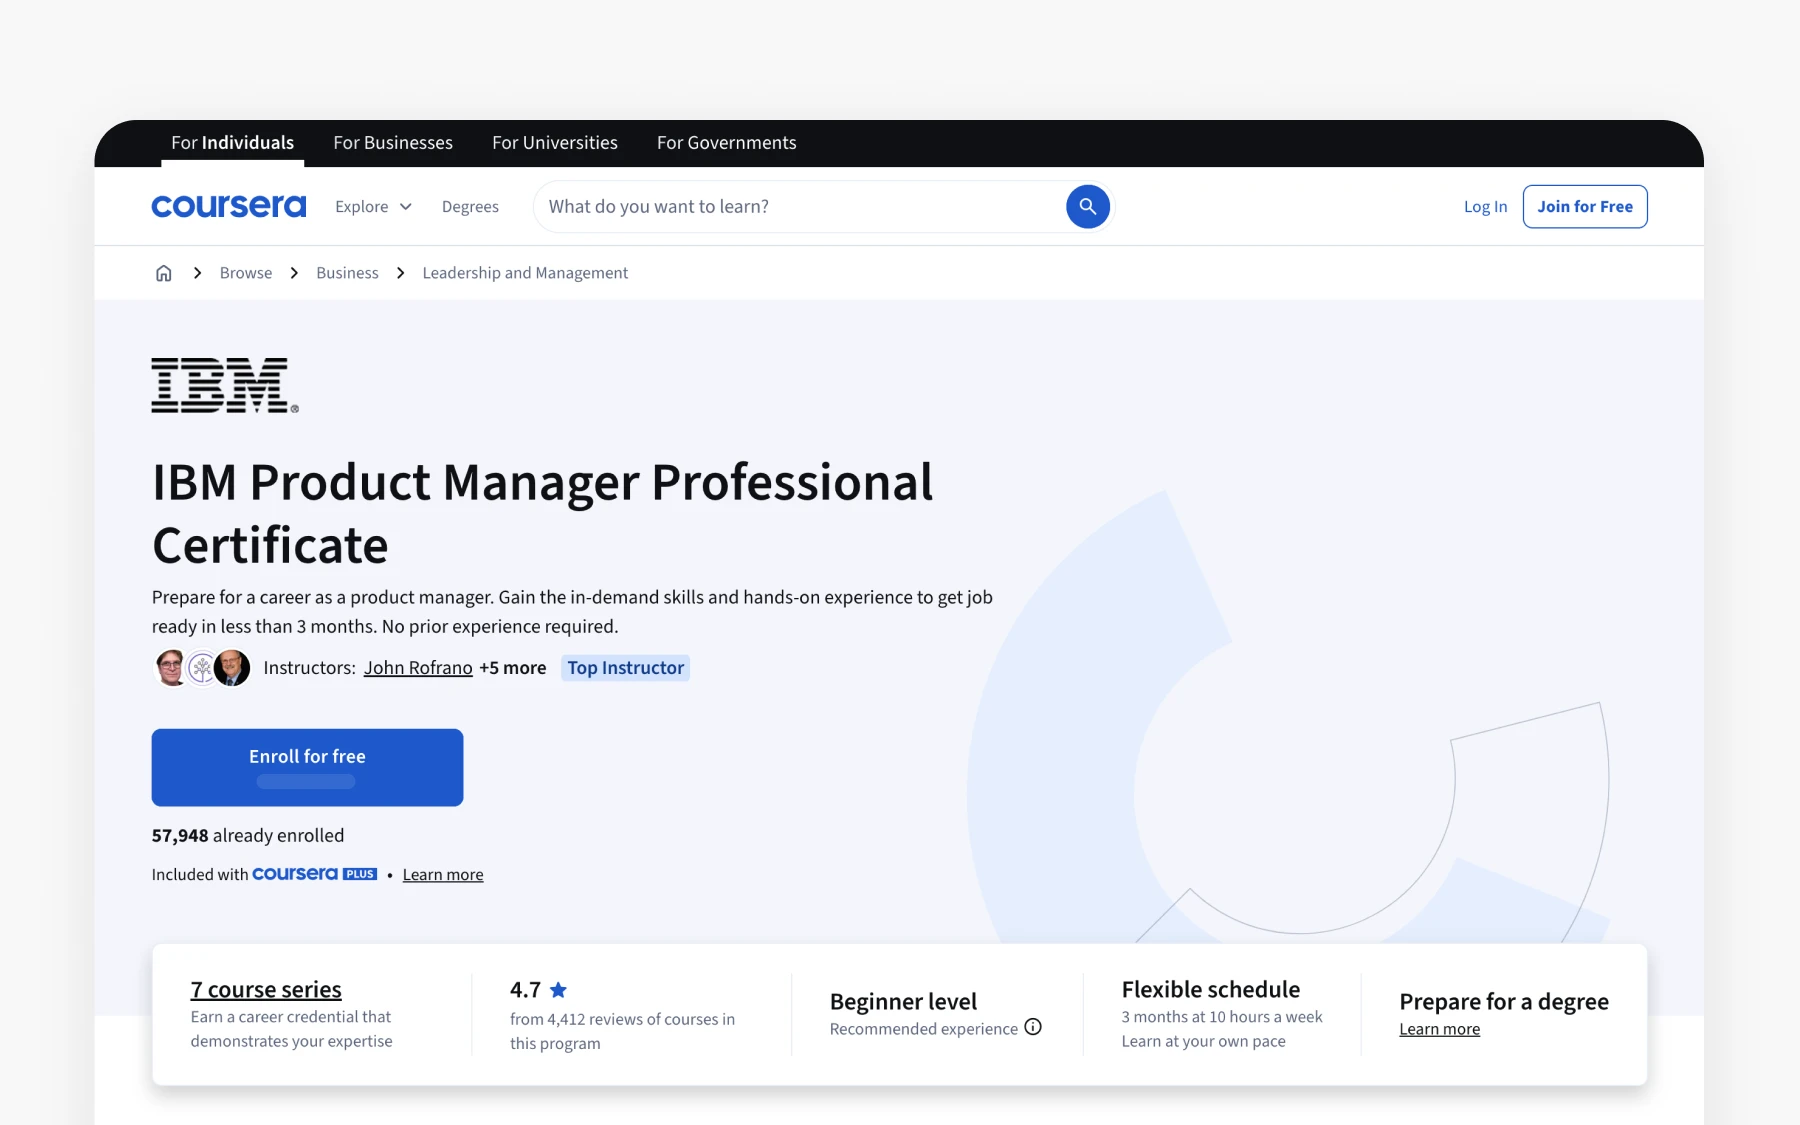The height and width of the screenshot is (1125, 1800).
Task: Click the Join for Free button
Action: [x=1585, y=206]
